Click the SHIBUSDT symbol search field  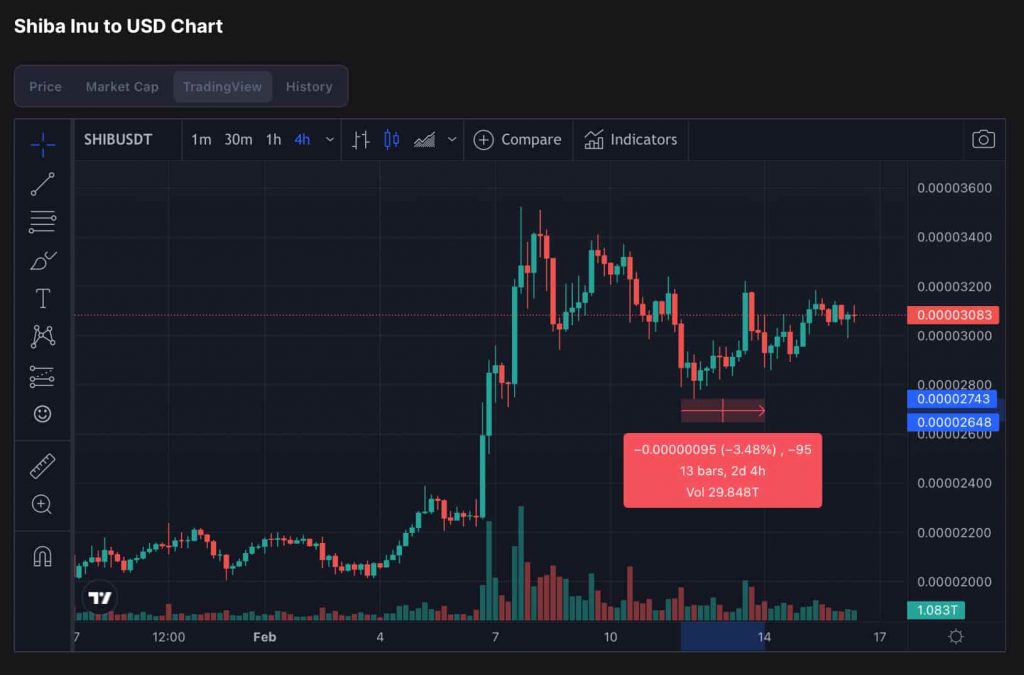pos(118,140)
